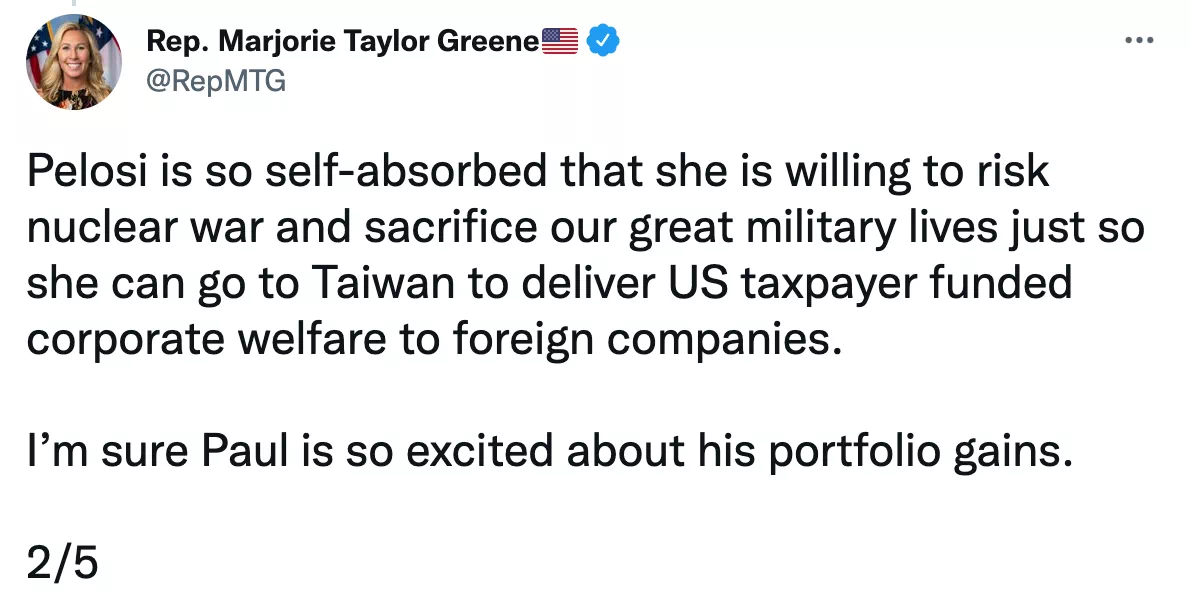Open the Rep. Marjorie Taylor Greene display name

click(342, 41)
